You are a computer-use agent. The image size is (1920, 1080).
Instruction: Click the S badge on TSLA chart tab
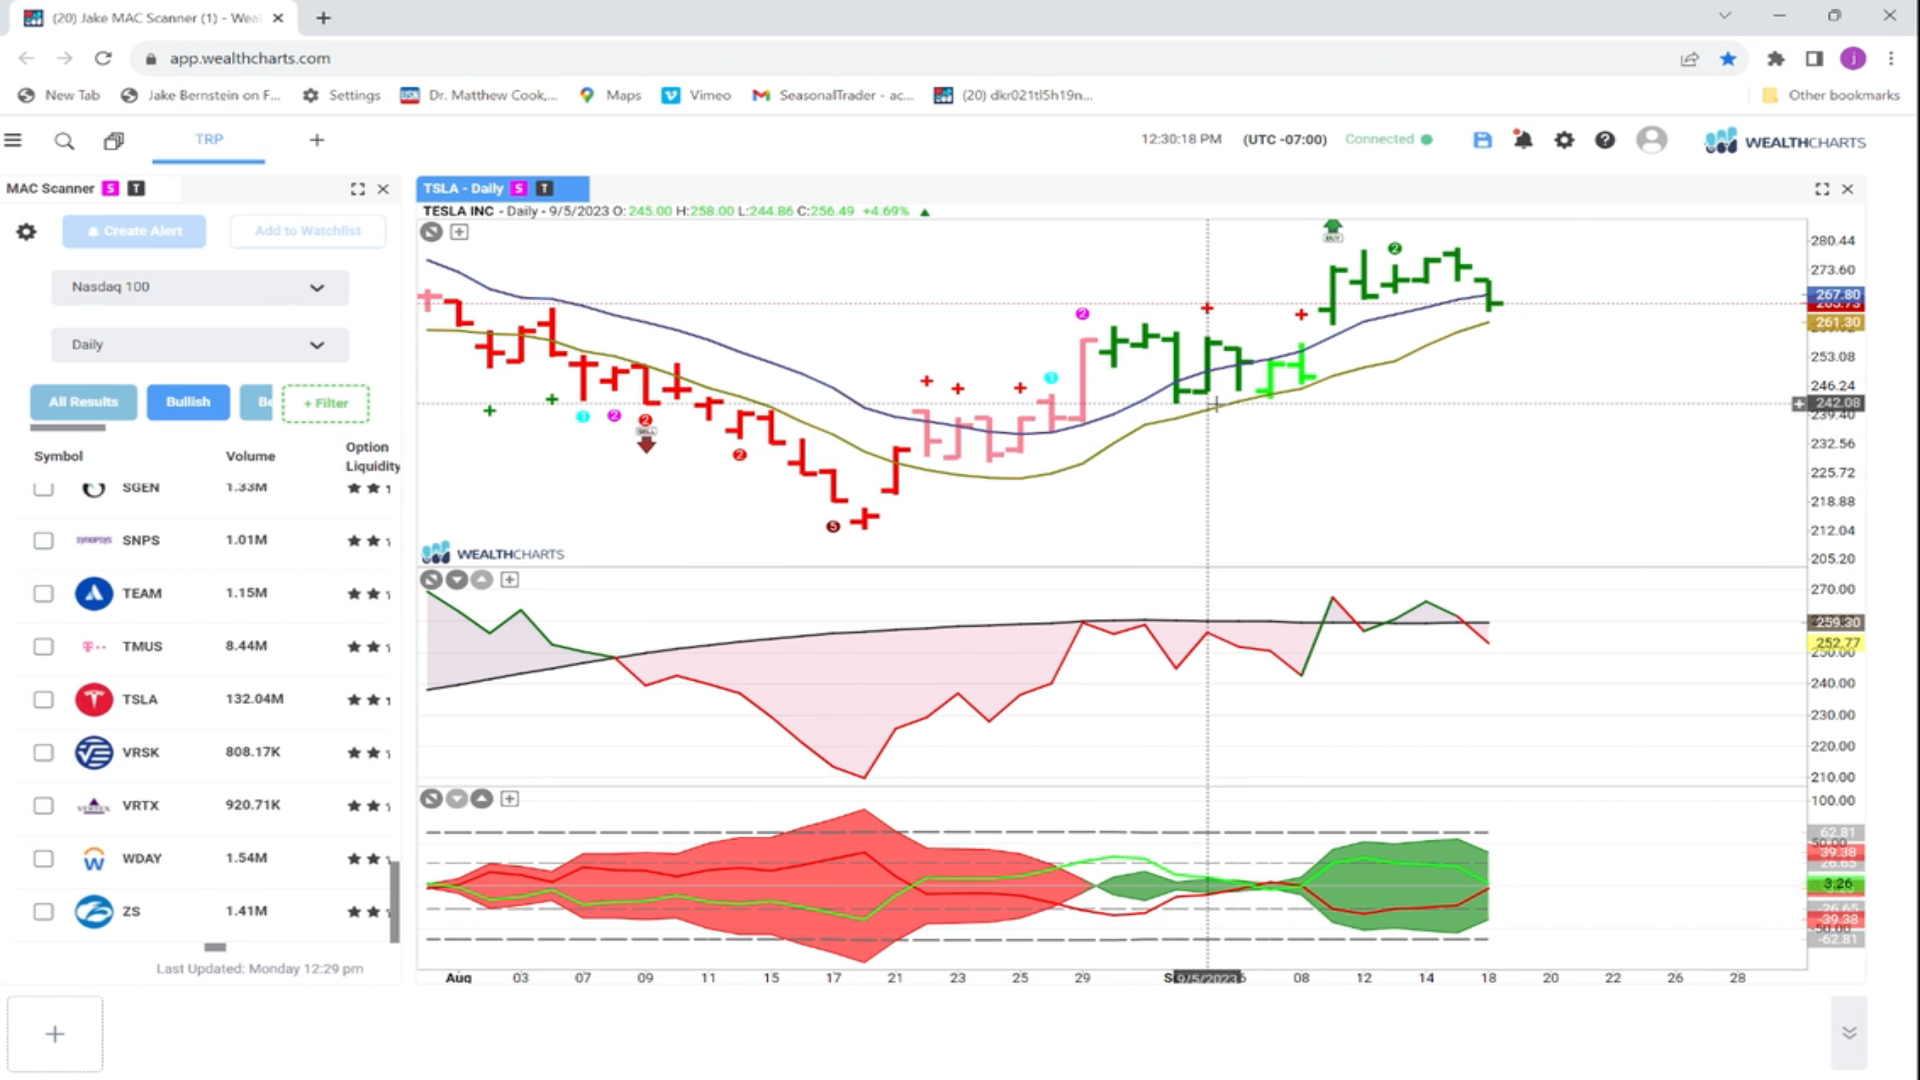click(518, 188)
